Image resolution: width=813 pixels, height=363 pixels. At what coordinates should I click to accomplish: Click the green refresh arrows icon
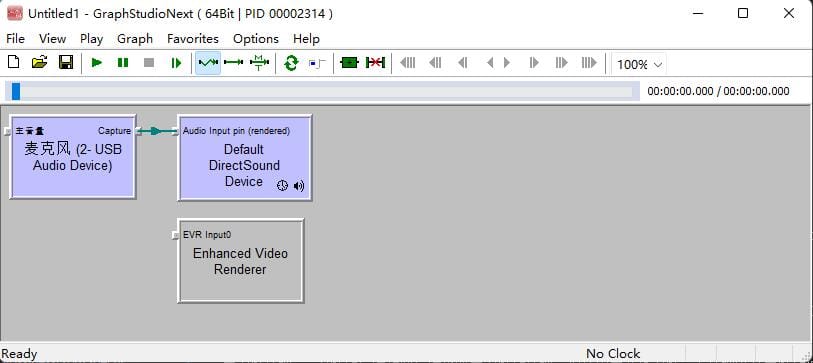[x=291, y=63]
